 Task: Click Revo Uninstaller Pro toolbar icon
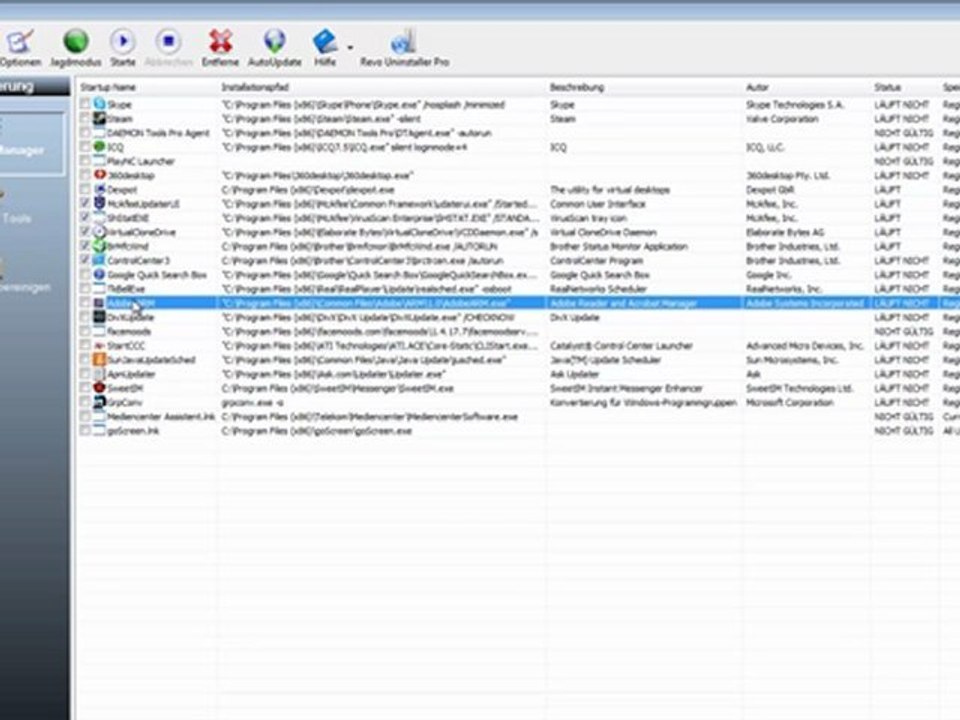(x=403, y=41)
